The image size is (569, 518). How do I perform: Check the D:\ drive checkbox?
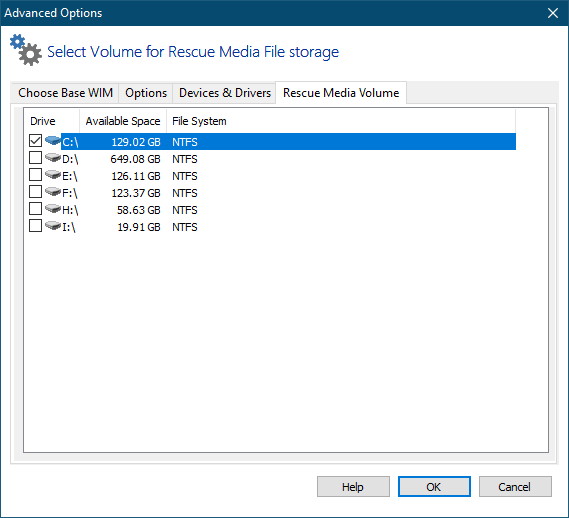[35, 158]
